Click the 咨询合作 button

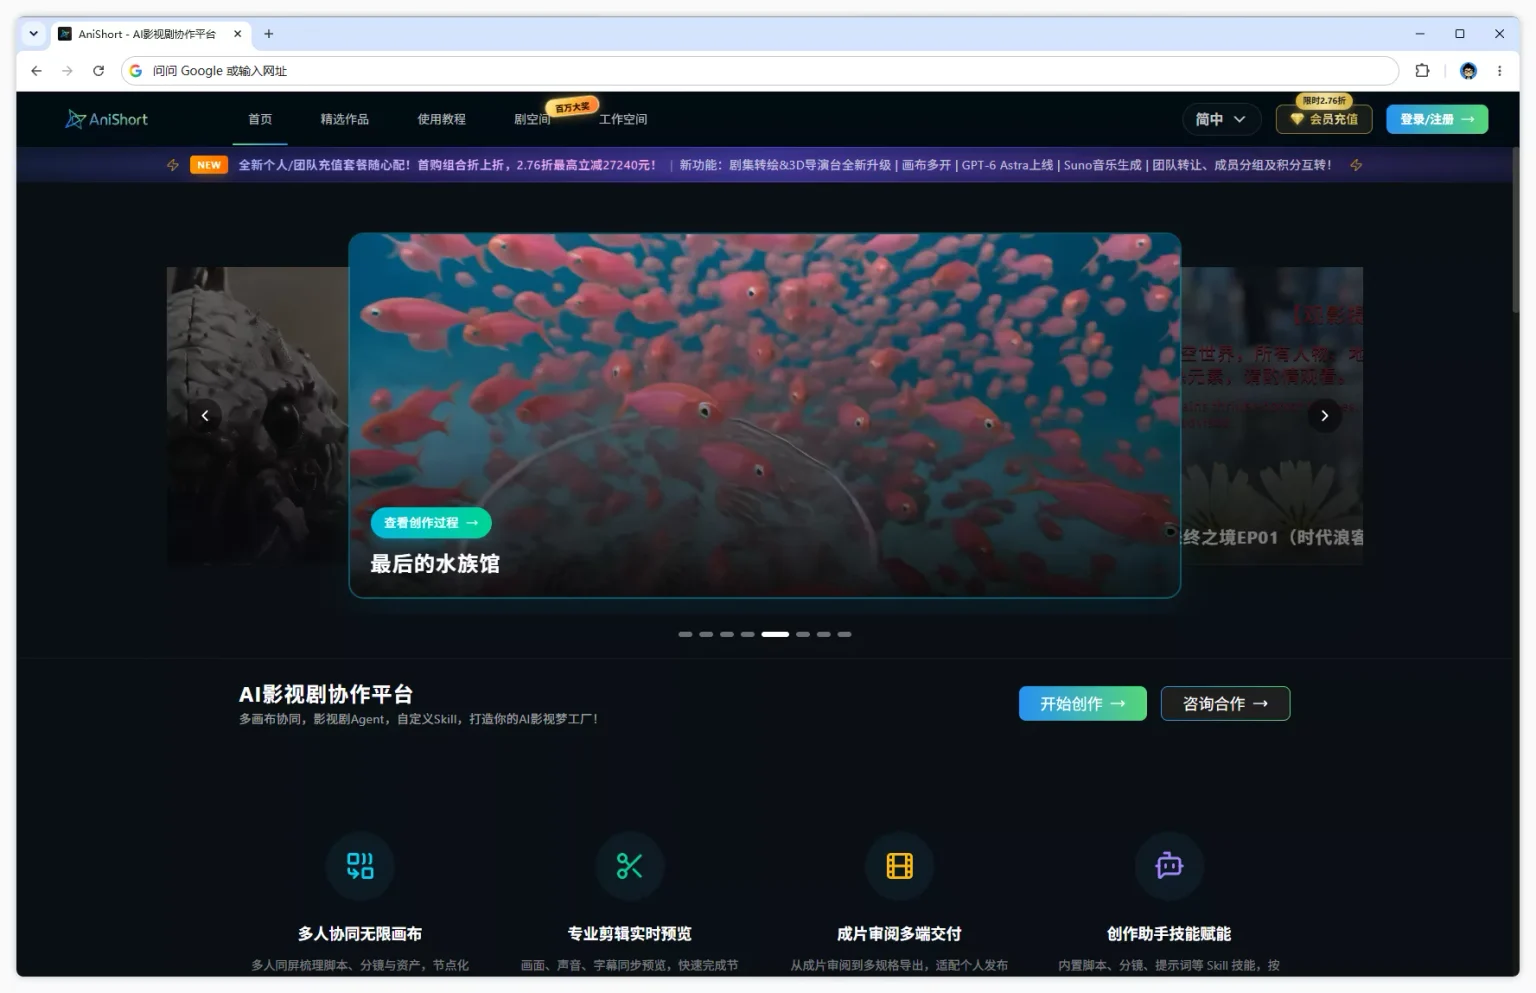[1225, 703]
